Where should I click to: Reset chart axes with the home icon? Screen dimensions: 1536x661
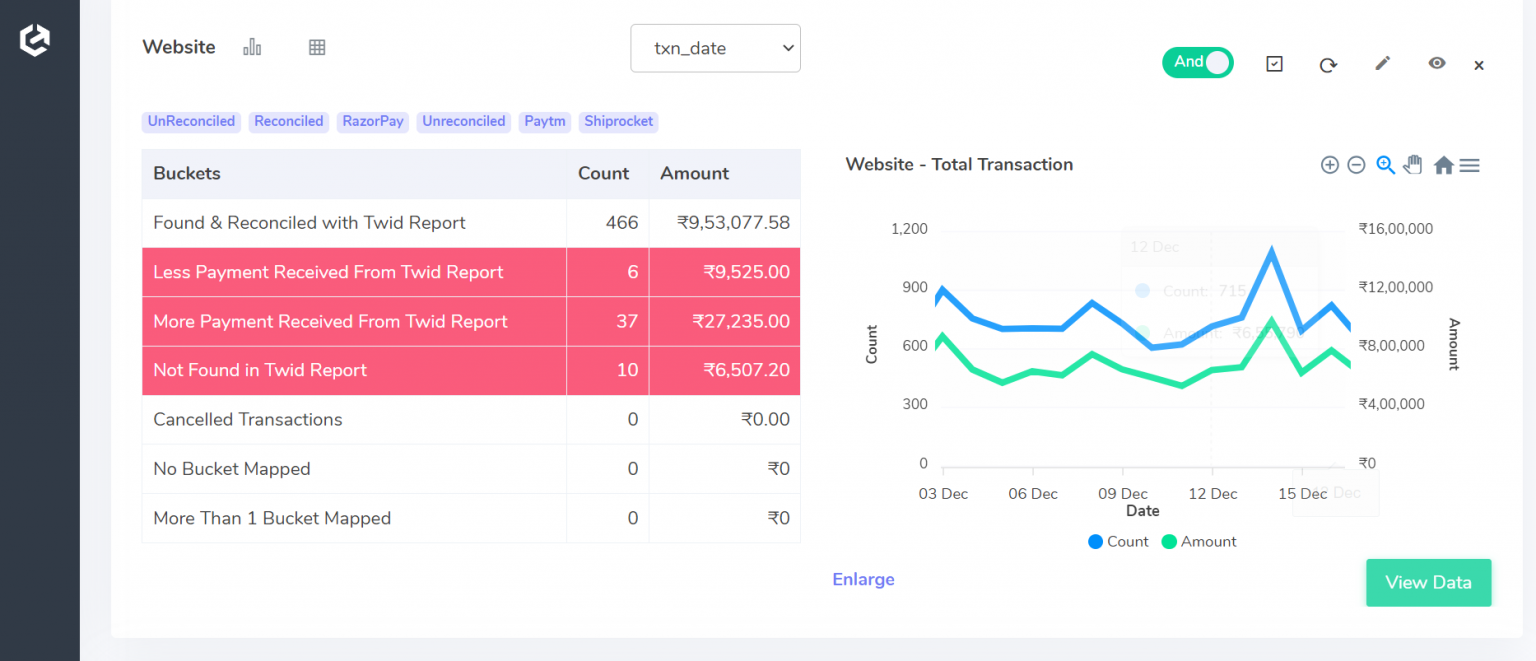(1443, 164)
